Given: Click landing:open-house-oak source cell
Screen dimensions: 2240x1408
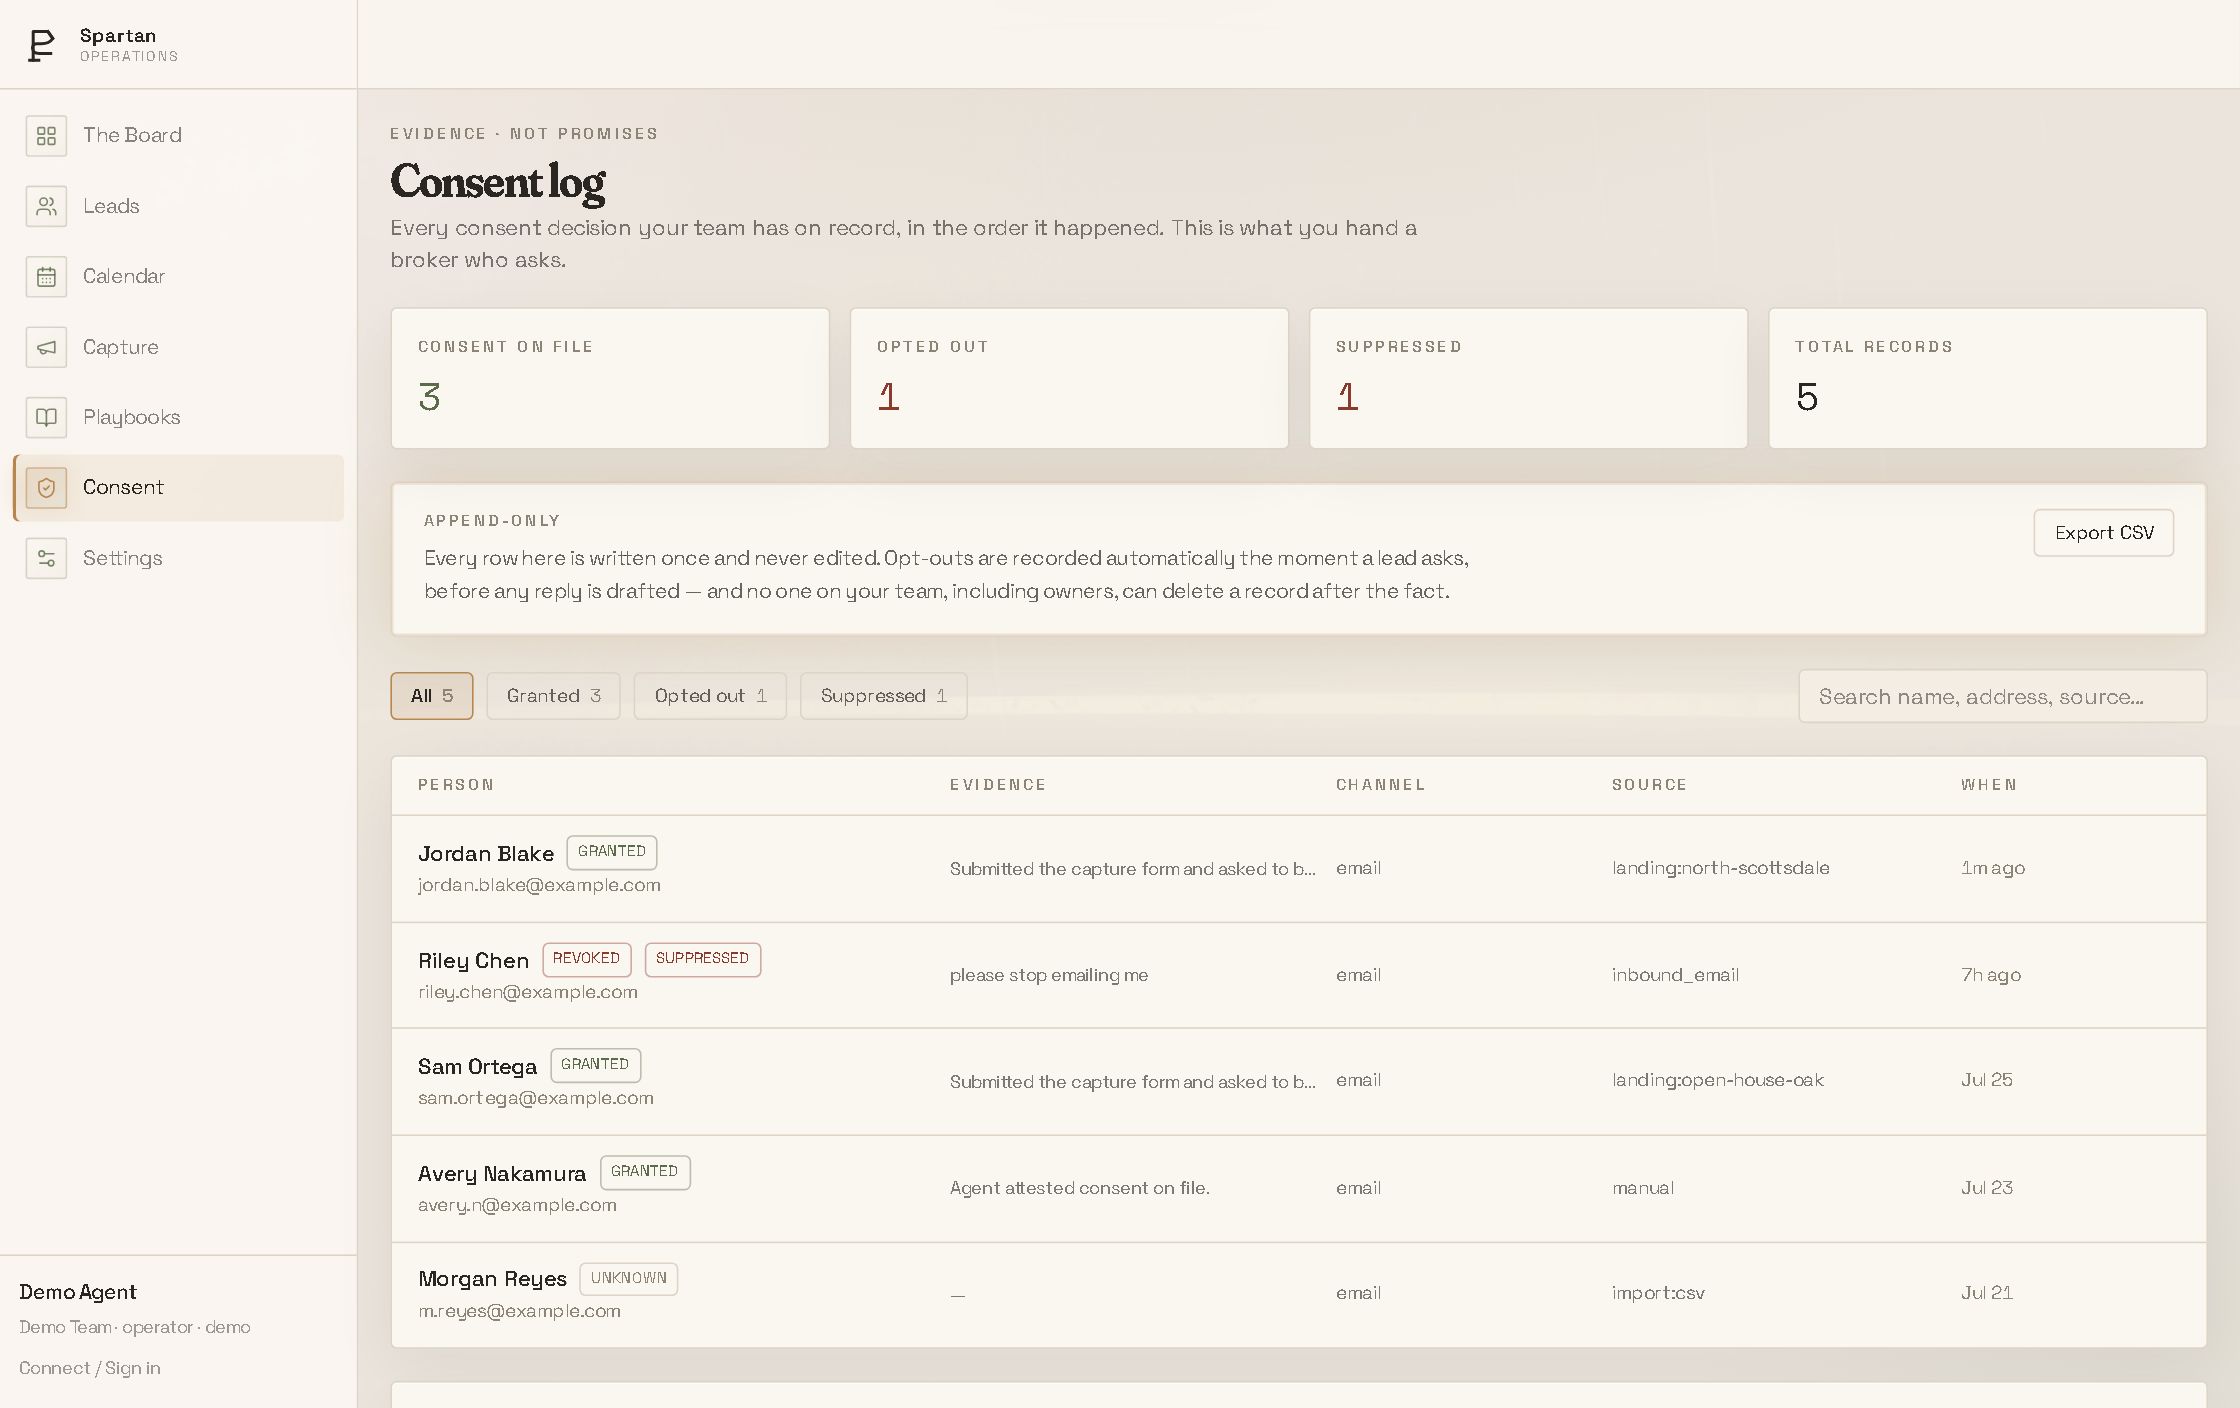Looking at the screenshot, I should coord(1718,1080).
